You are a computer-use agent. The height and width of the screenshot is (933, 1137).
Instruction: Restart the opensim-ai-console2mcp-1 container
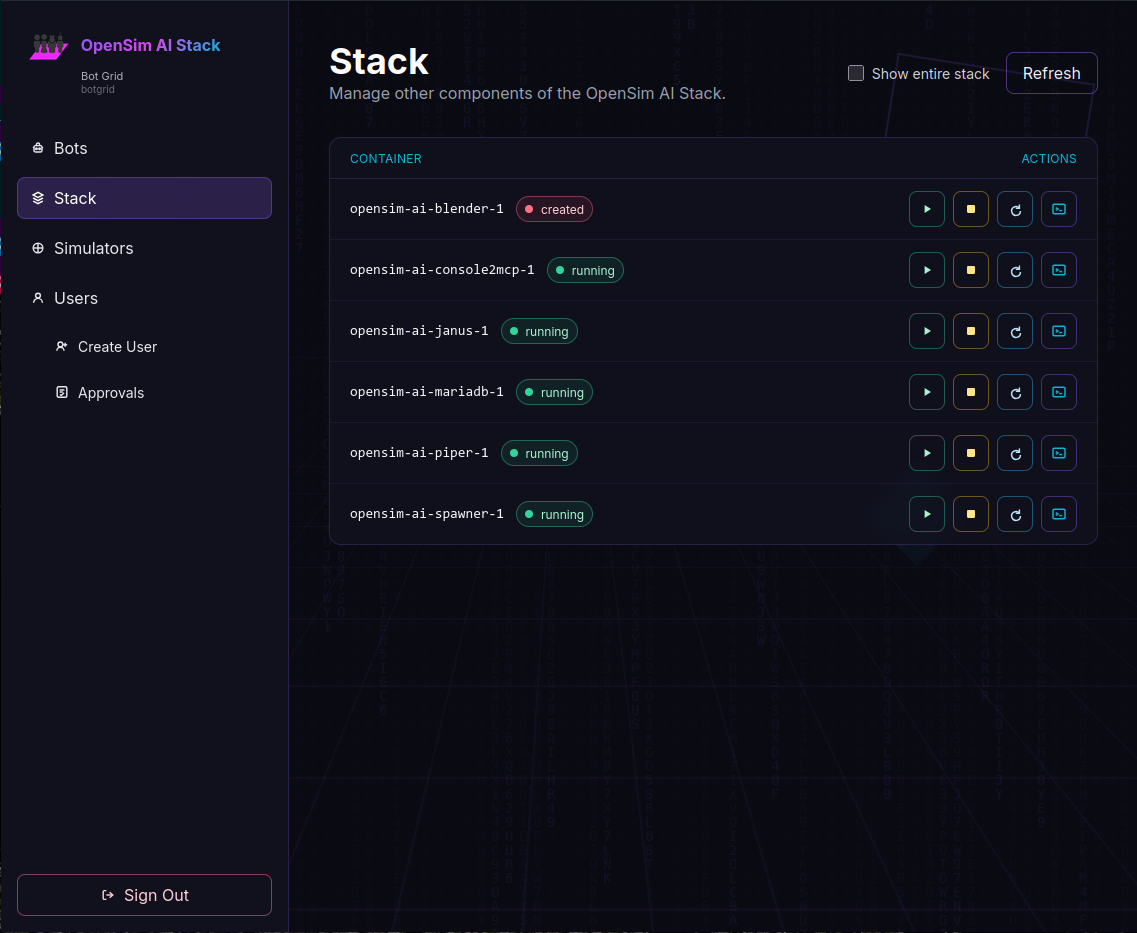[x=1015, y=270]
